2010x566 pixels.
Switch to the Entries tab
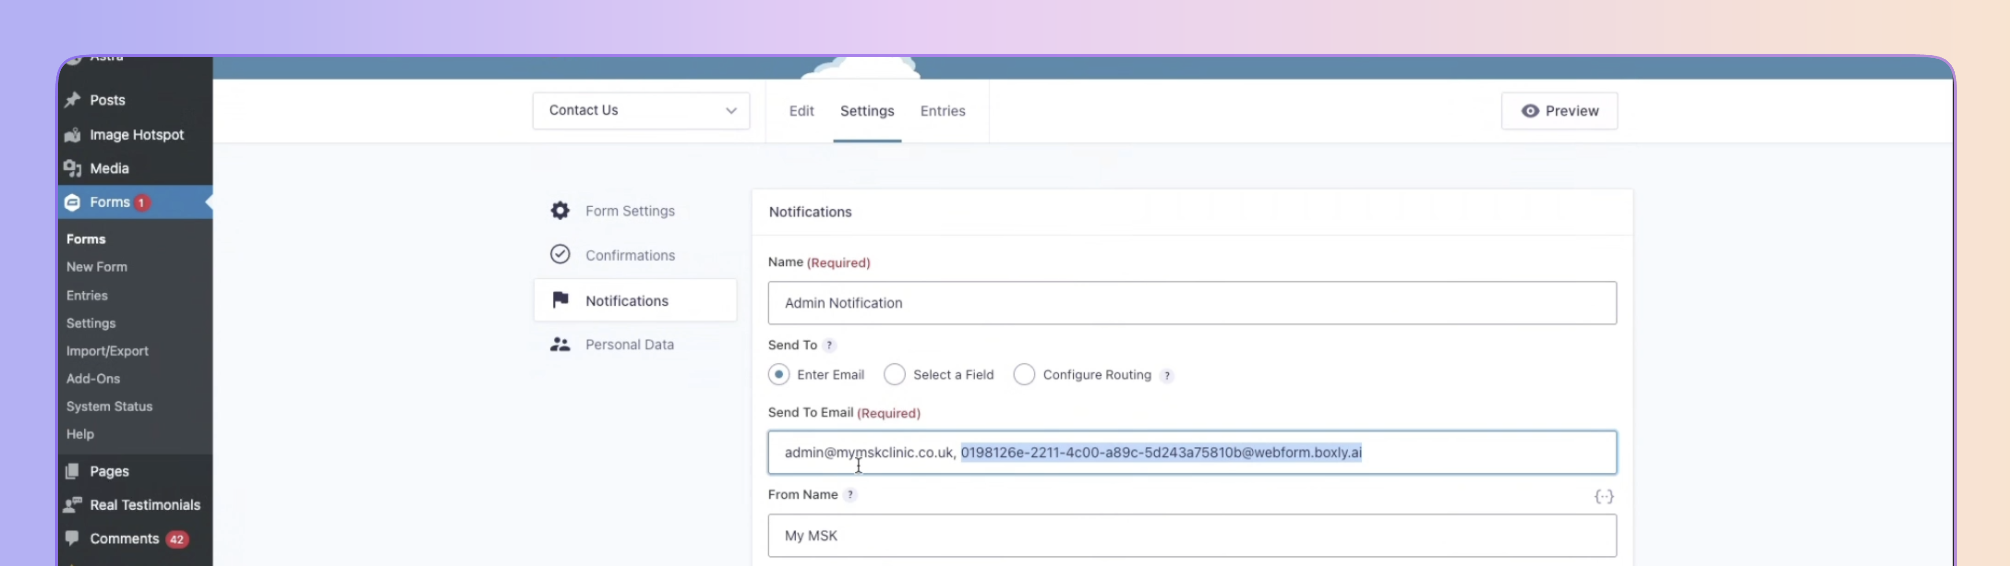pos(943,111)
